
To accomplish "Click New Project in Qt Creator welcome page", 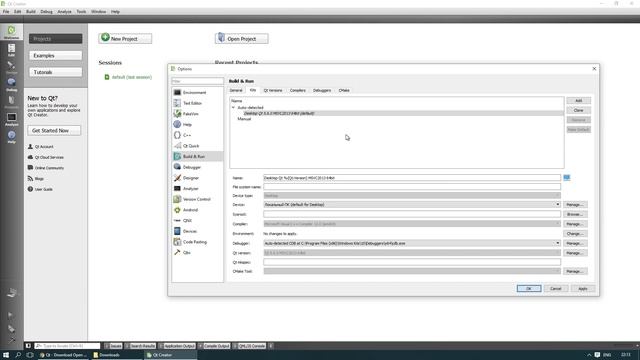I will [125, 38].
